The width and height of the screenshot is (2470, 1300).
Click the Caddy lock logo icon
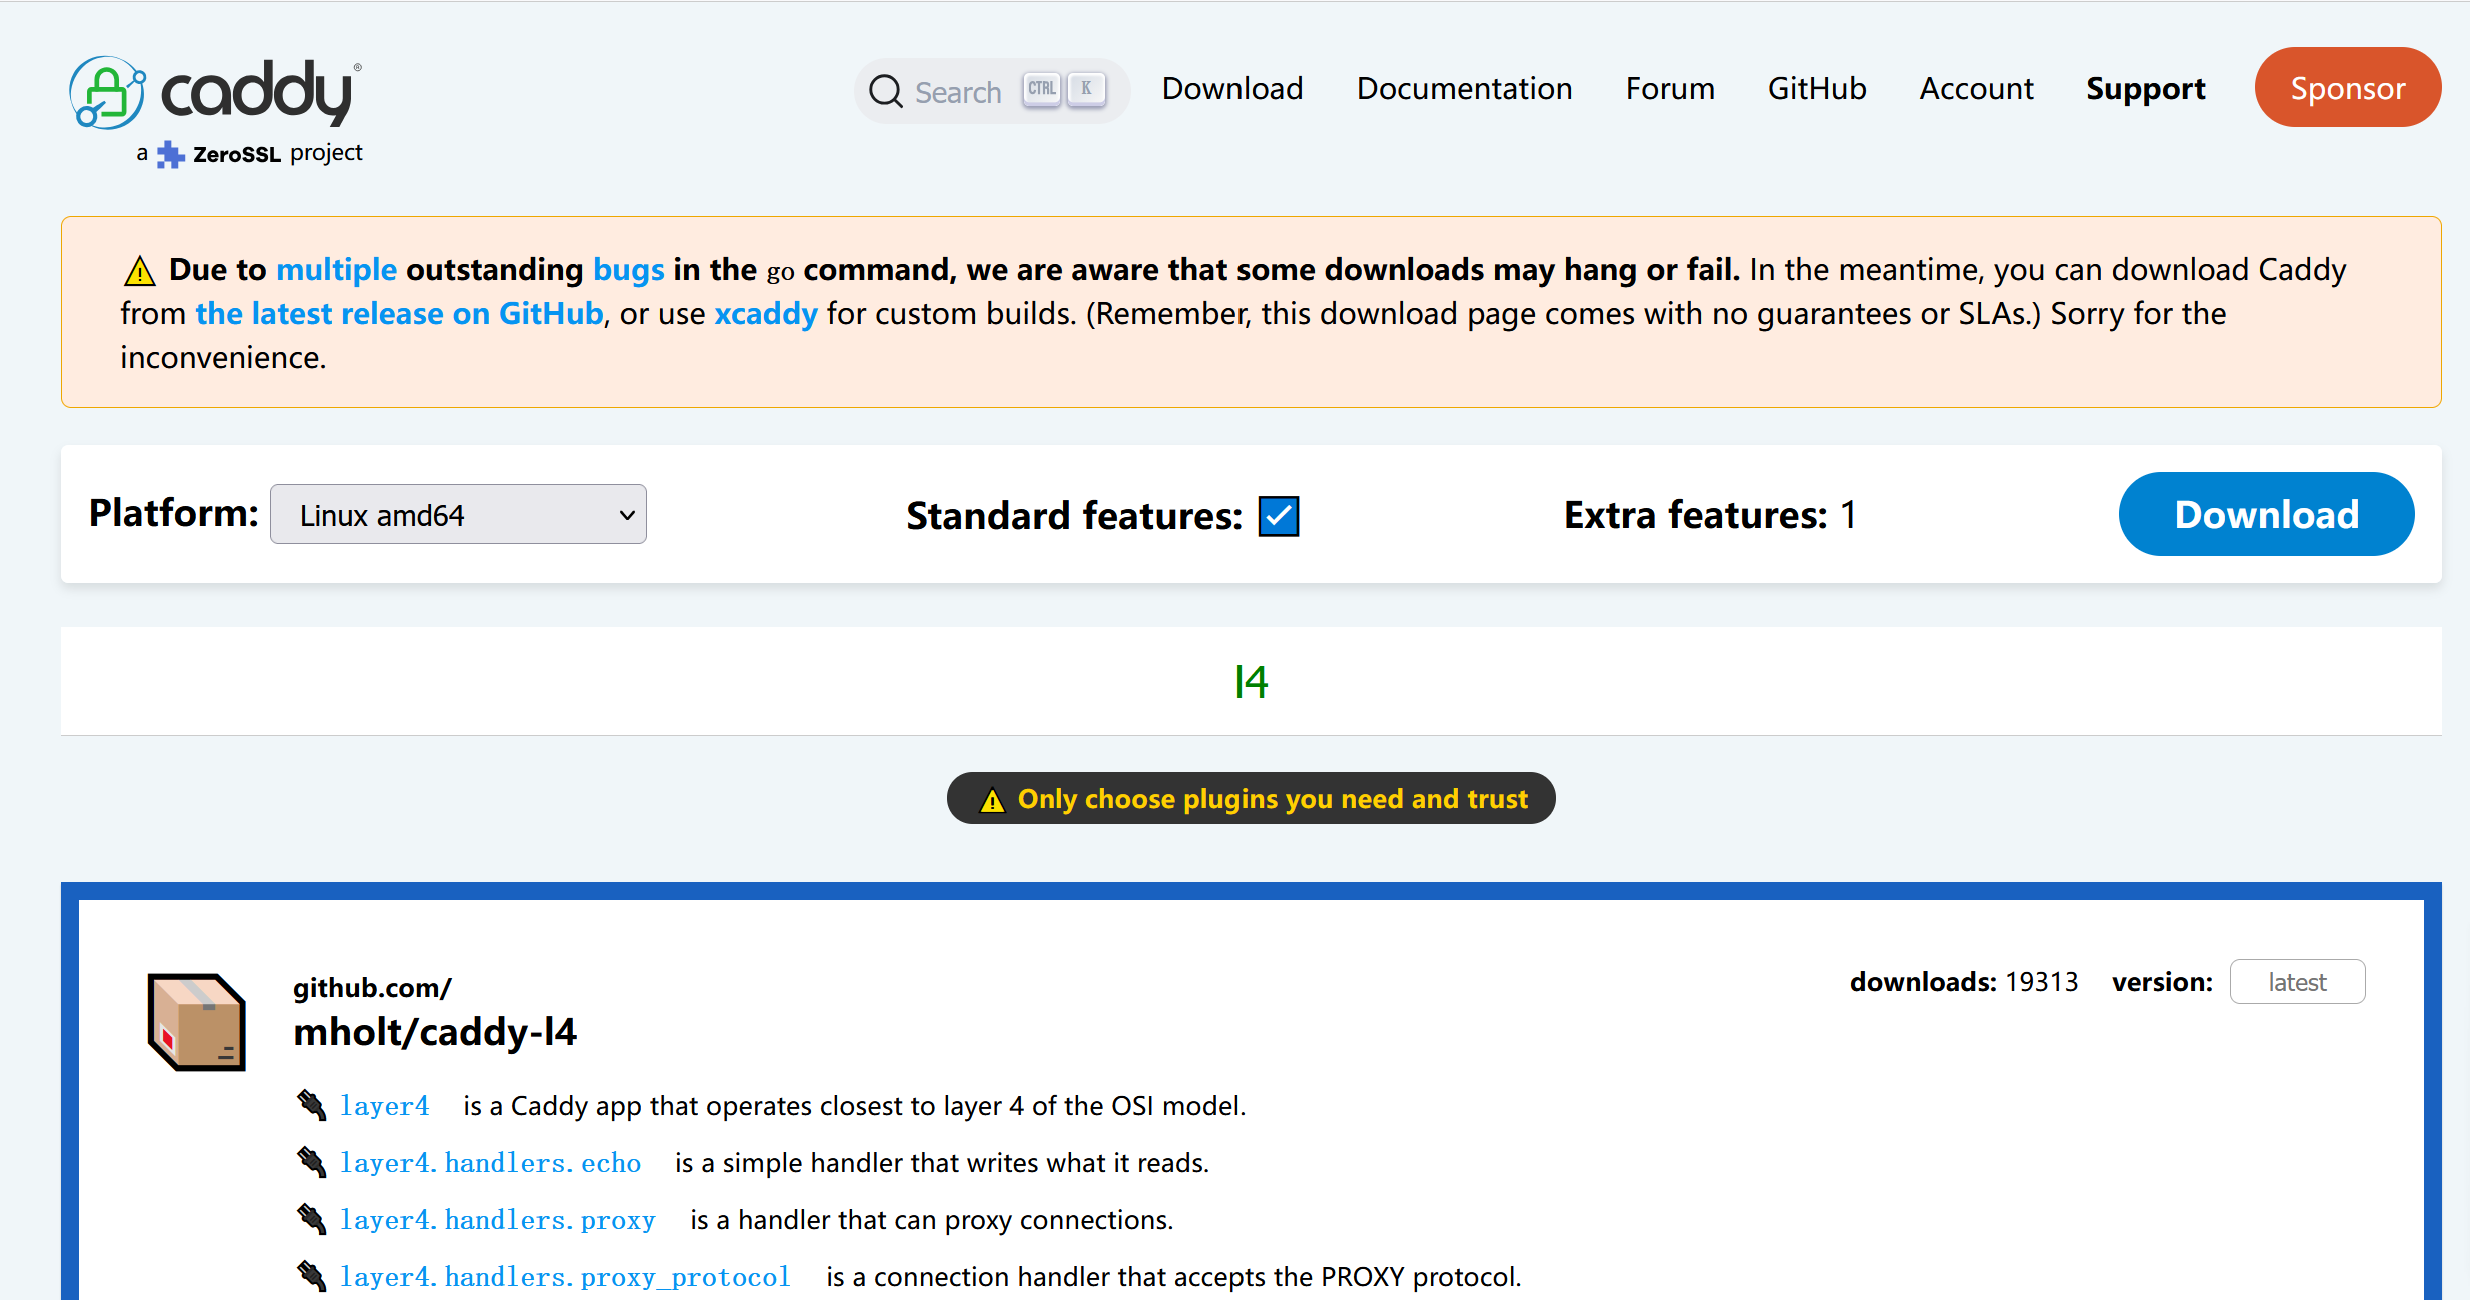(x=107, y=93)
